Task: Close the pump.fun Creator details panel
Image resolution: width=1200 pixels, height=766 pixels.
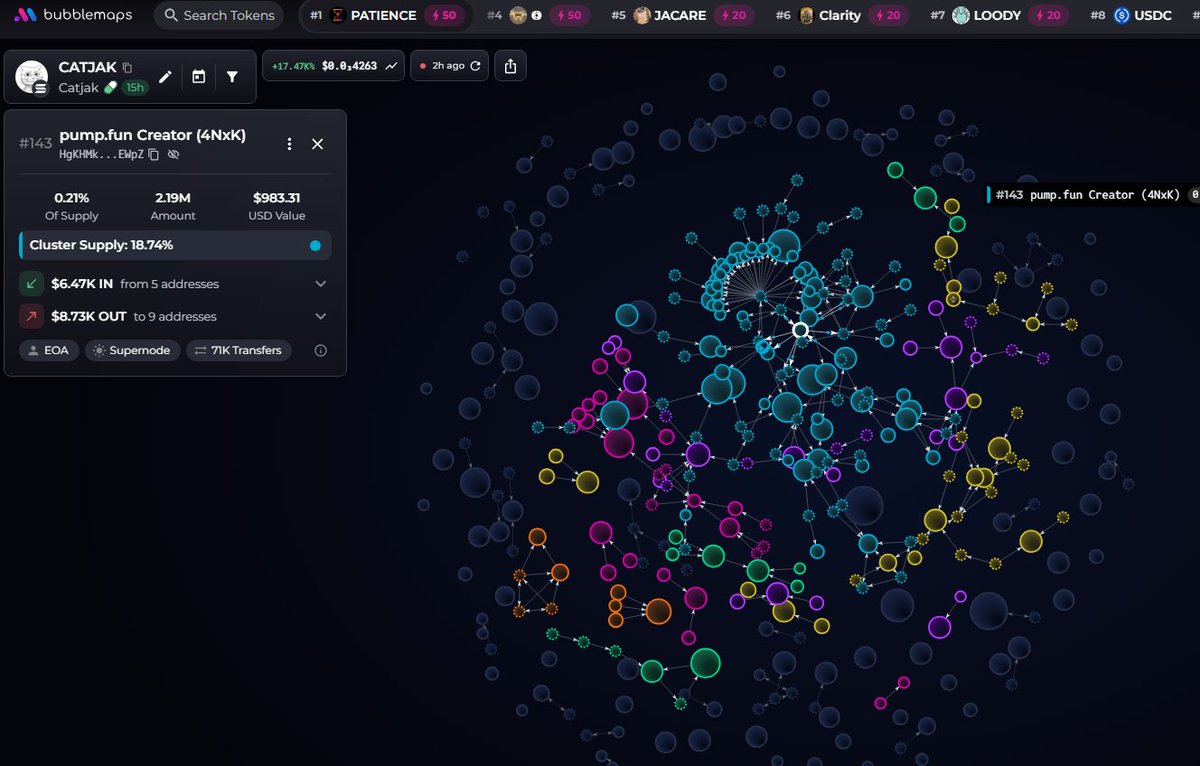Action: (317, 144)
